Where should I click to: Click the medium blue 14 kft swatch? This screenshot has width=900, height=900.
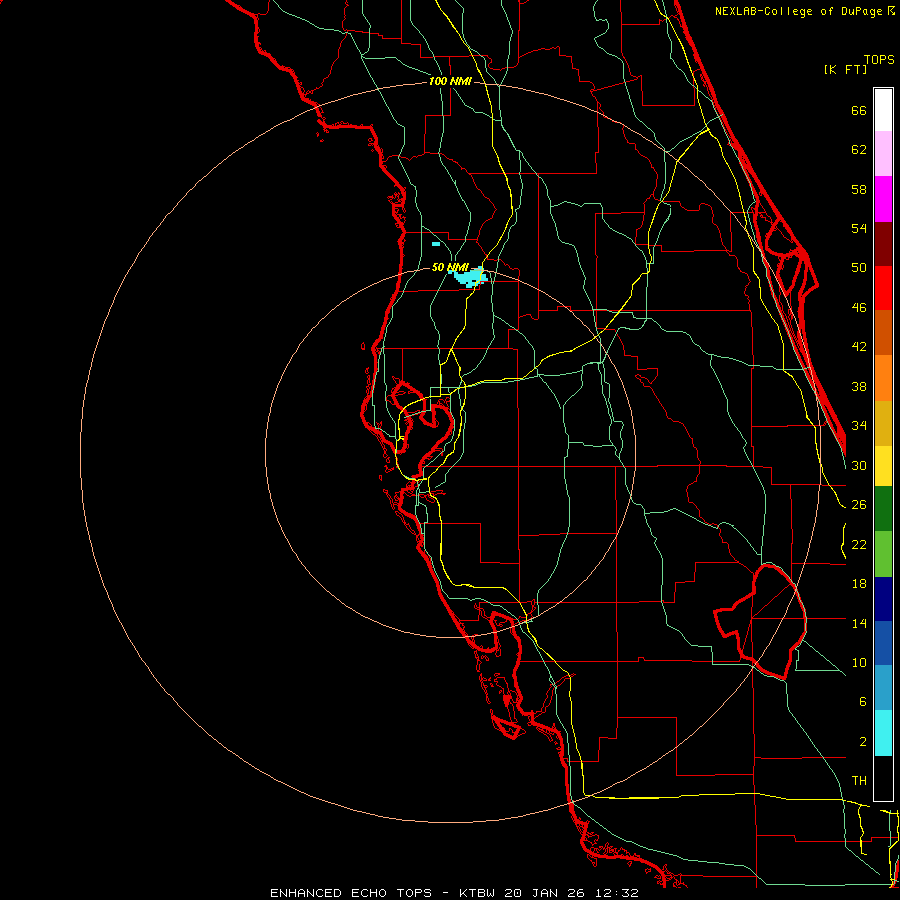(x=883, y=643)
